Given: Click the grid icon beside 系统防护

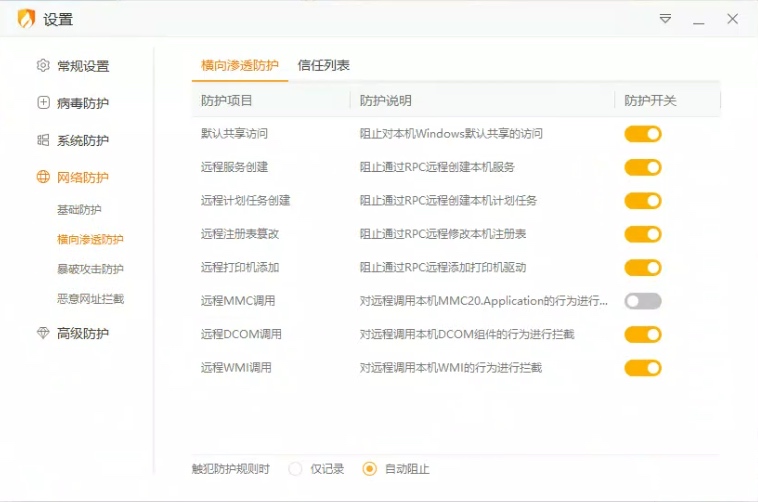Looking at the screenshot, I should tap(43, 140).
